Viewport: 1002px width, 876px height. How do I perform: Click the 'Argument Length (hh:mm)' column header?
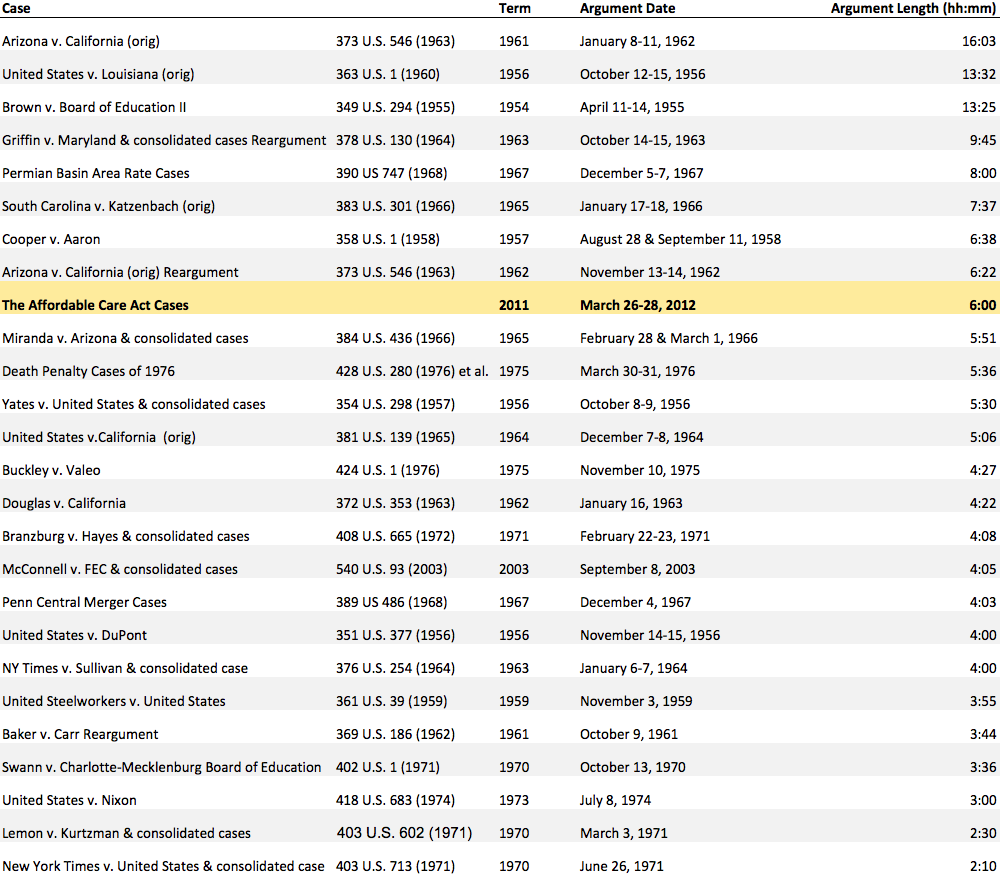pyautogui.click(x=913, y=8)
